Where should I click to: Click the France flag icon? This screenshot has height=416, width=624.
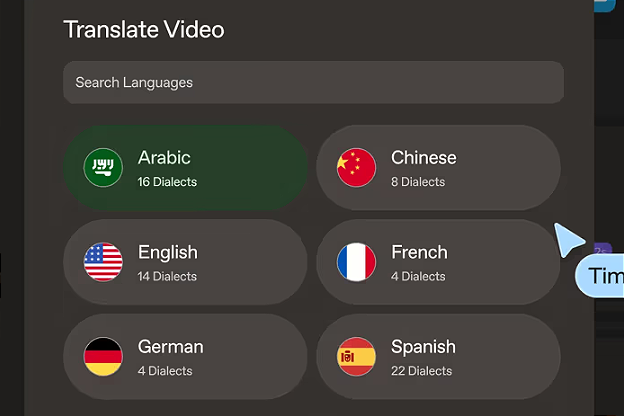[356, 262]
